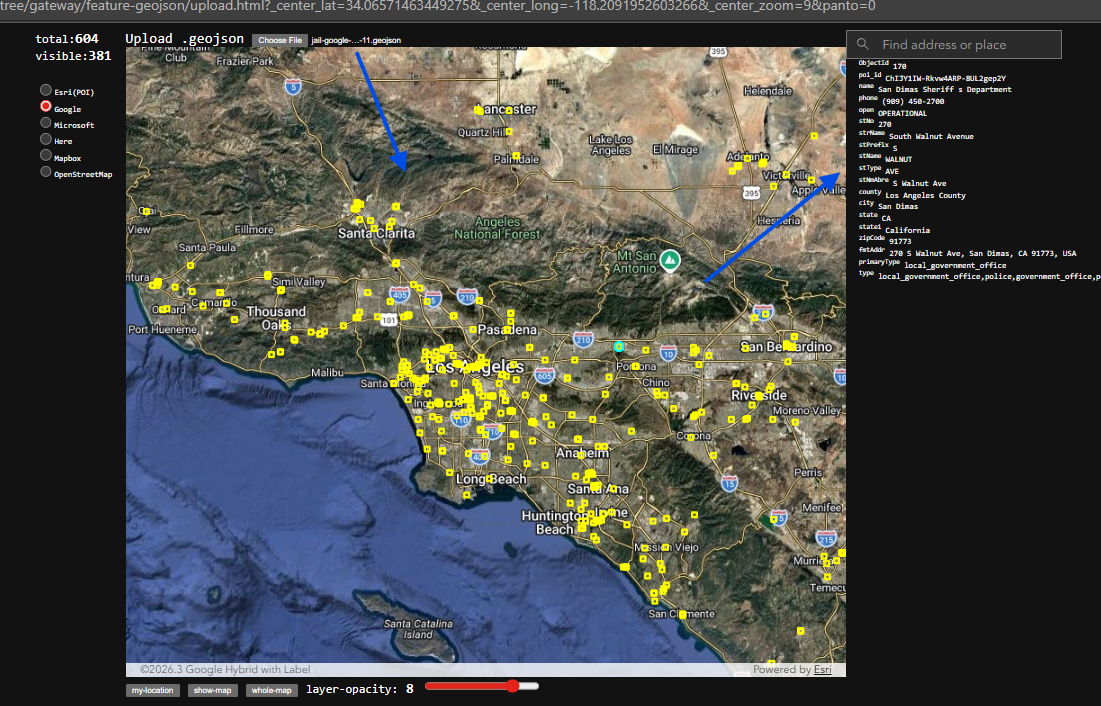Focus the Find address or place field

coord(966,45)
